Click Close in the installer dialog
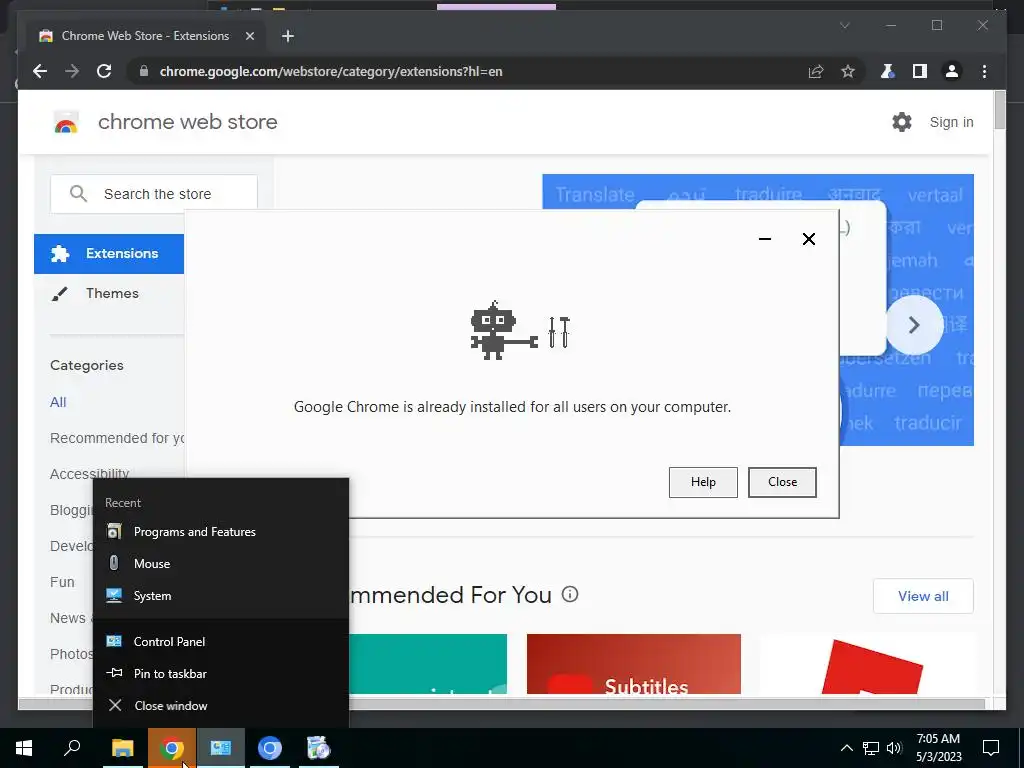The height and width of the screenshot is (768, 1024). 782,482
